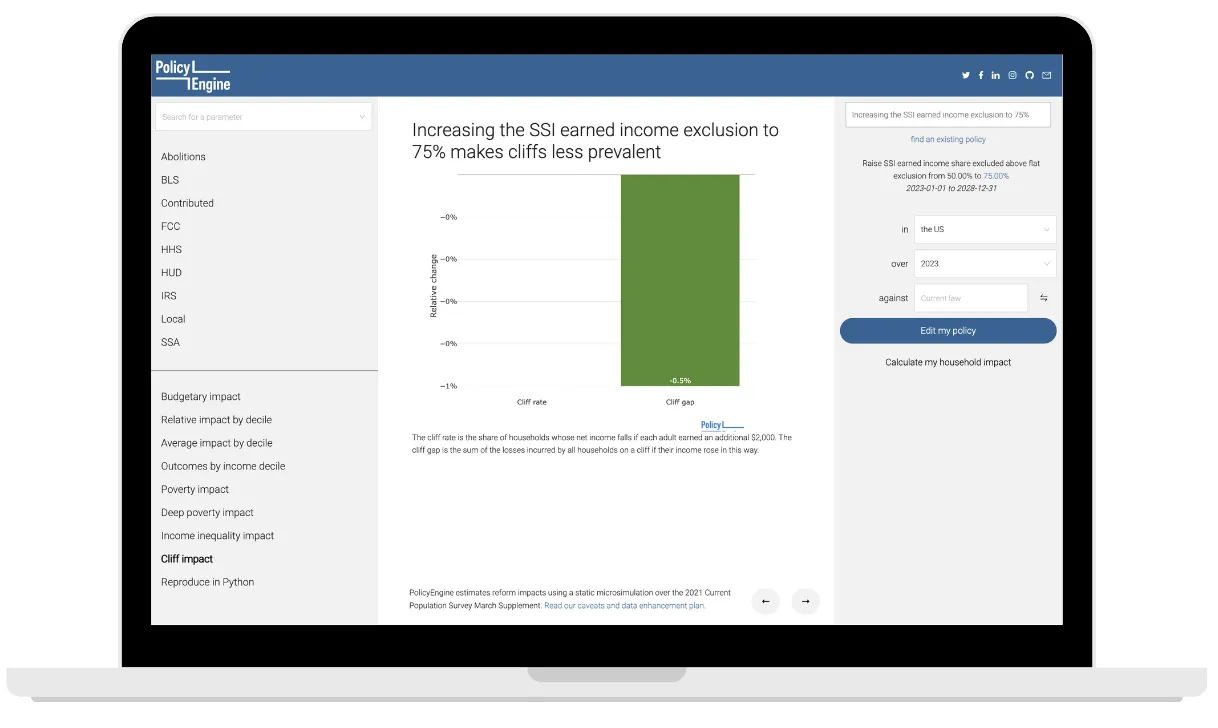Open PolicyEngine's Twitter page
The image size is (1218, 728).
tap(965, 75)
